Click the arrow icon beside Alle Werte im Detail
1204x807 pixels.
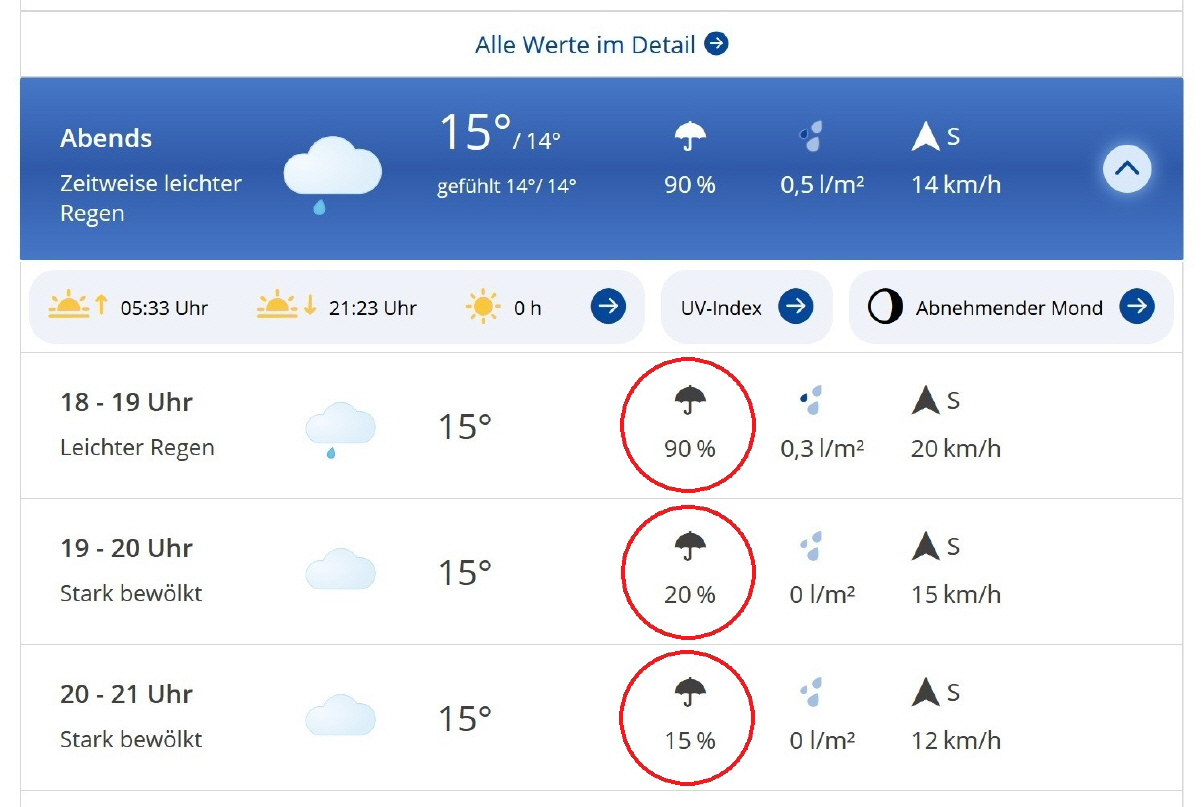point(716,44)
